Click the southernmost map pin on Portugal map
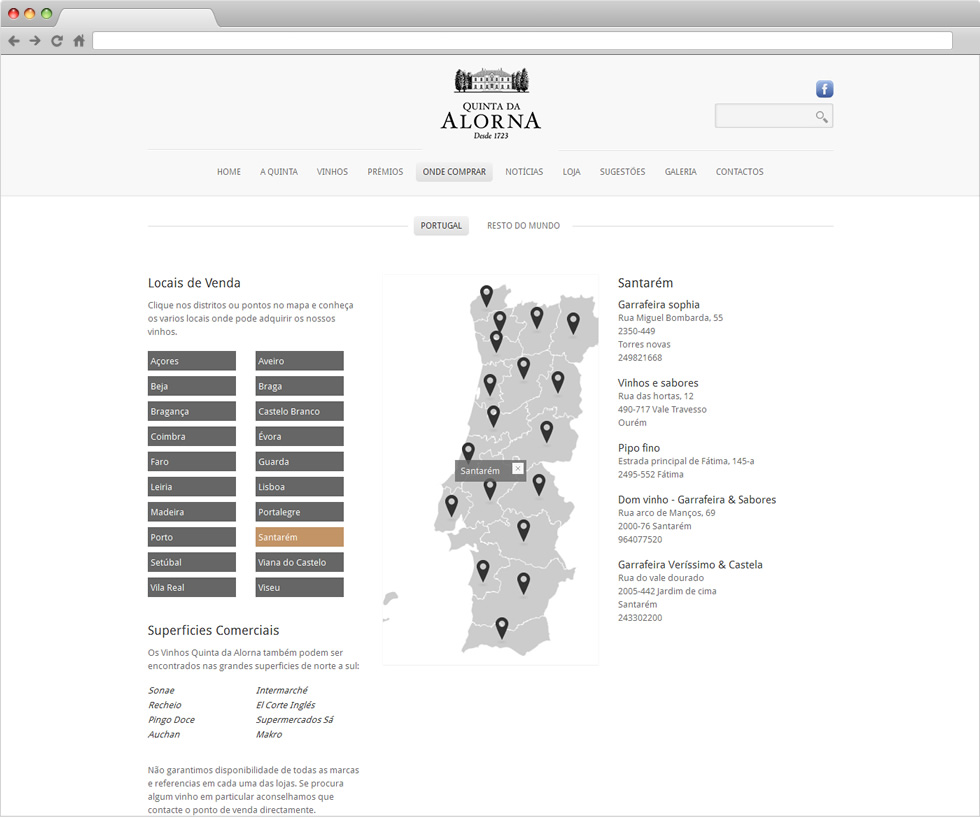 pos(502,627)
